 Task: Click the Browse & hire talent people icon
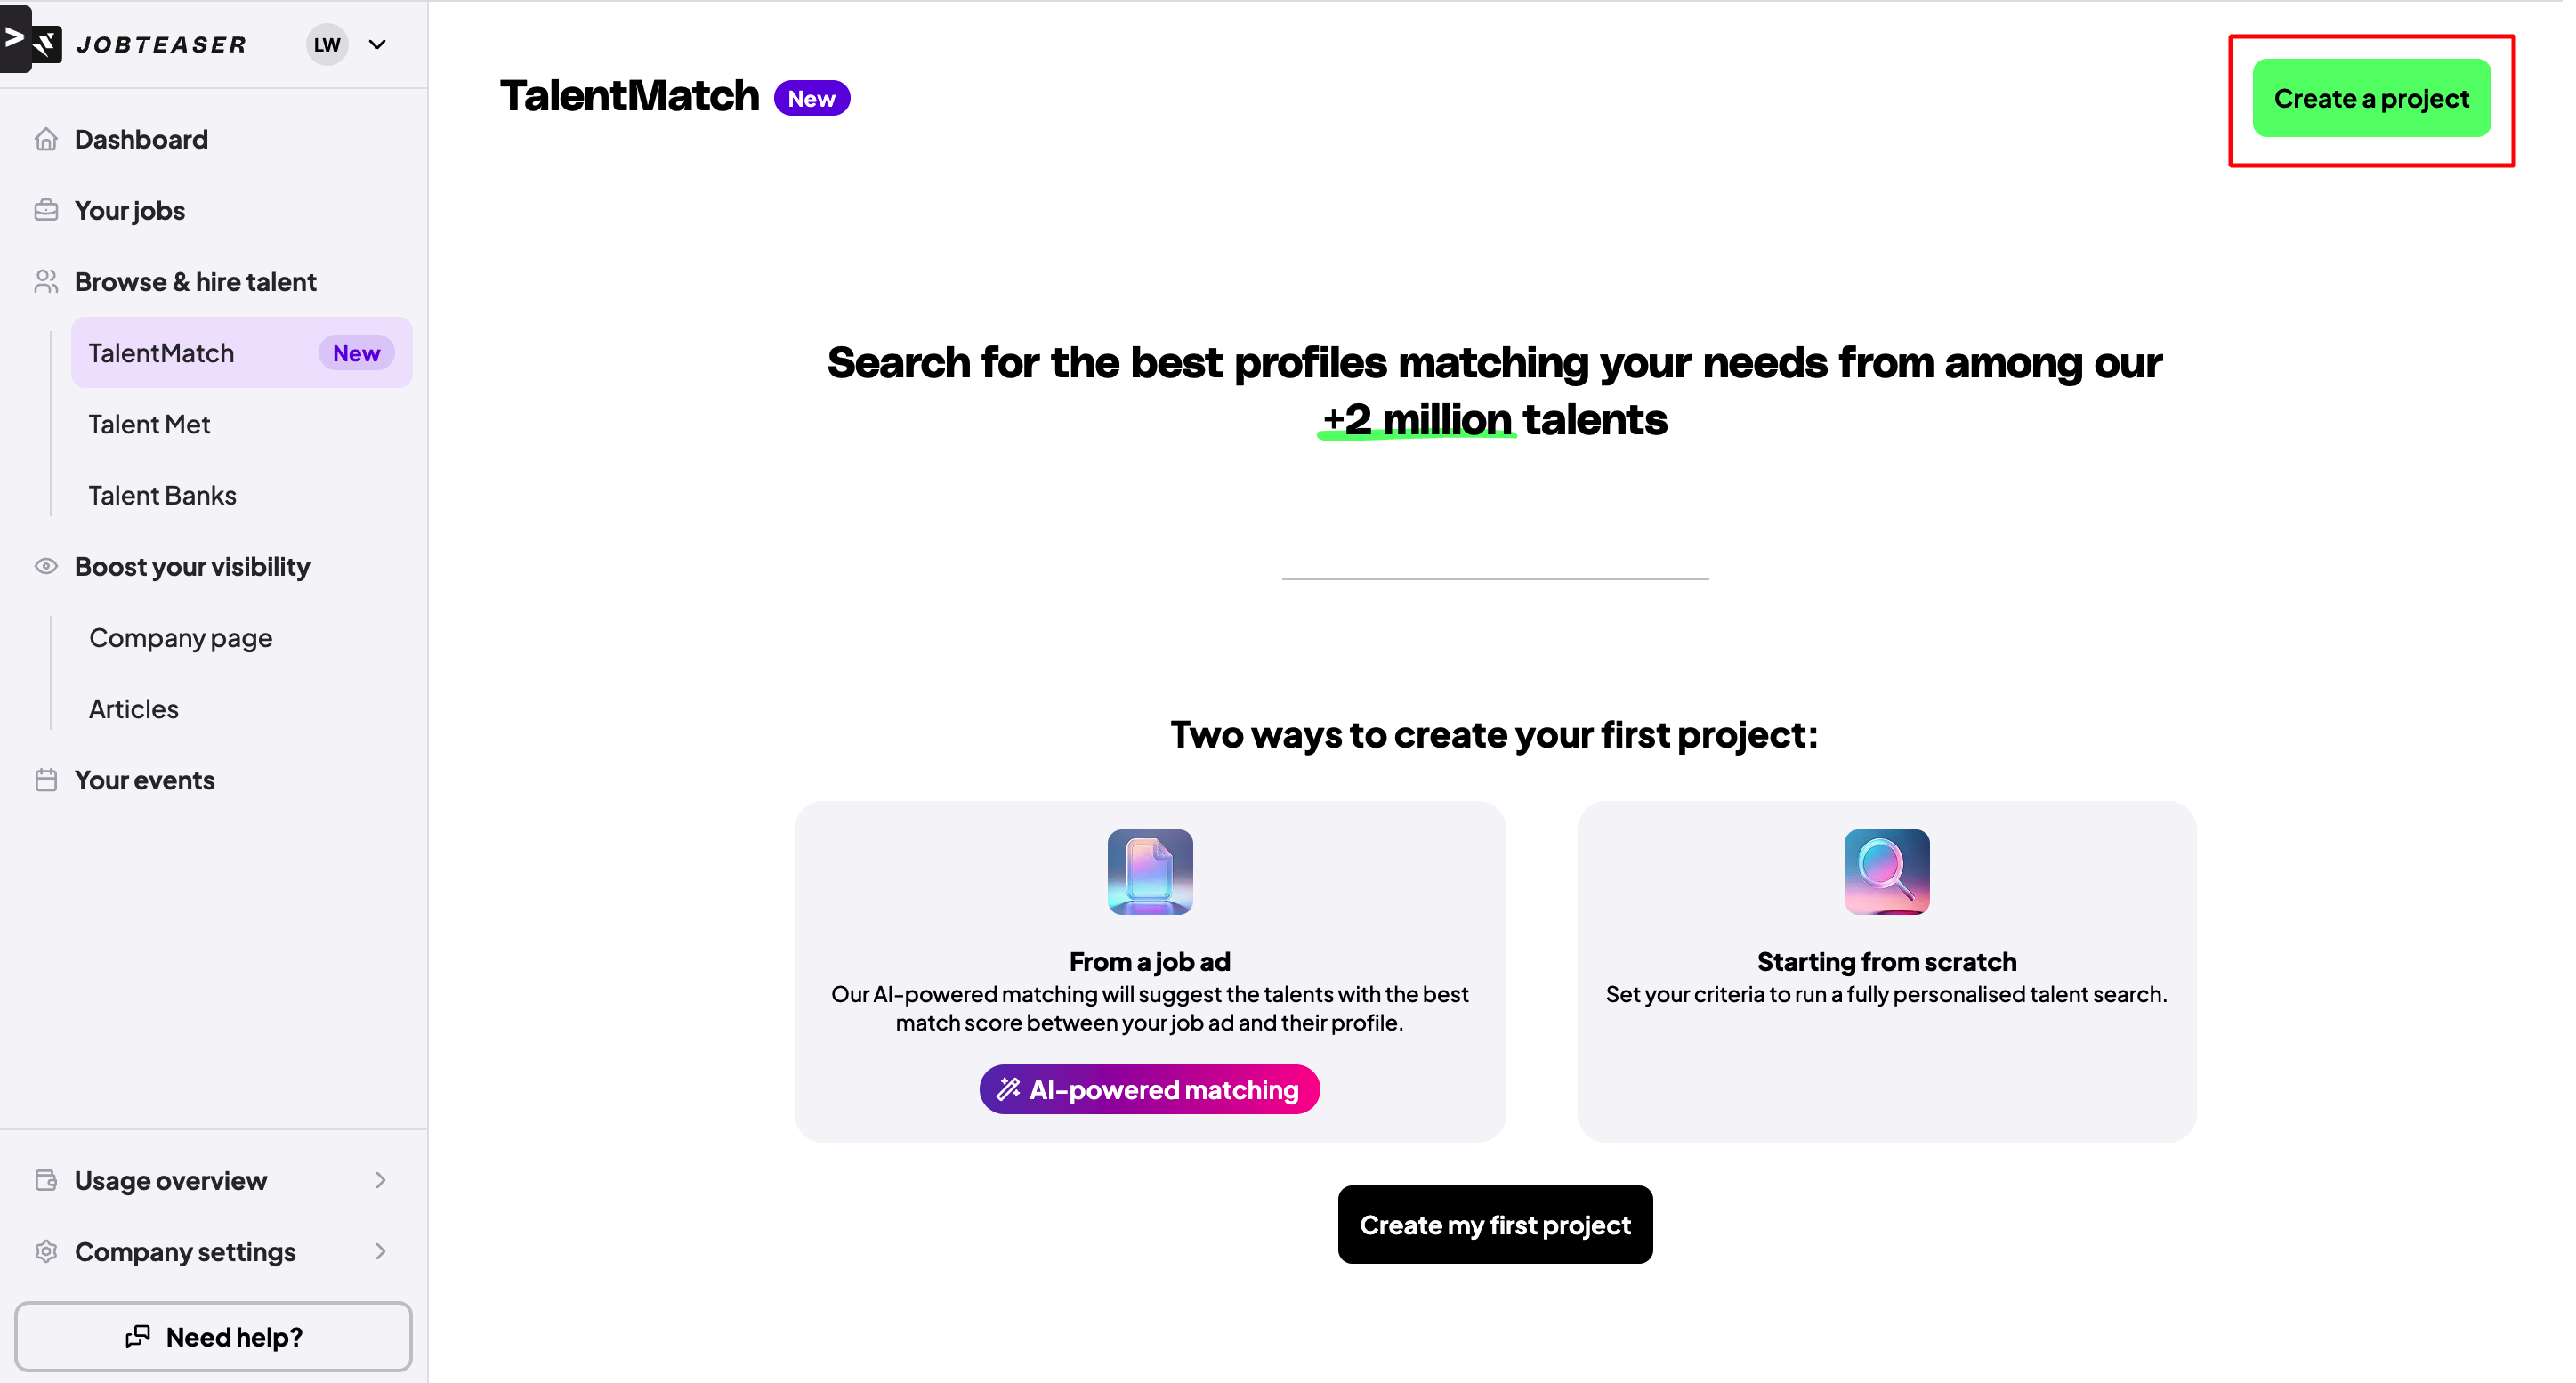tap(46, 282)
